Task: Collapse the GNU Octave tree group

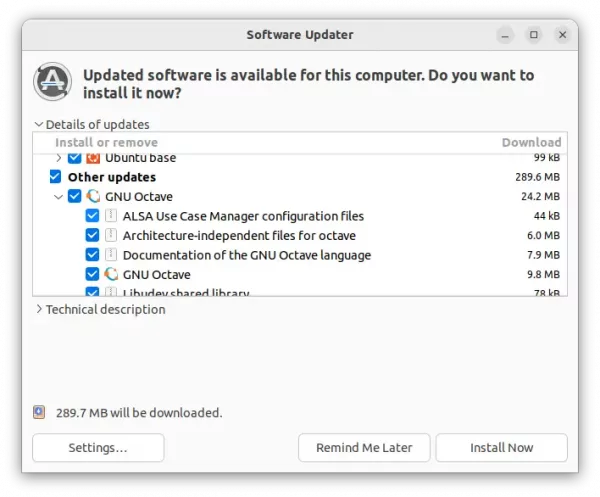Action: [x=59, y=197]
